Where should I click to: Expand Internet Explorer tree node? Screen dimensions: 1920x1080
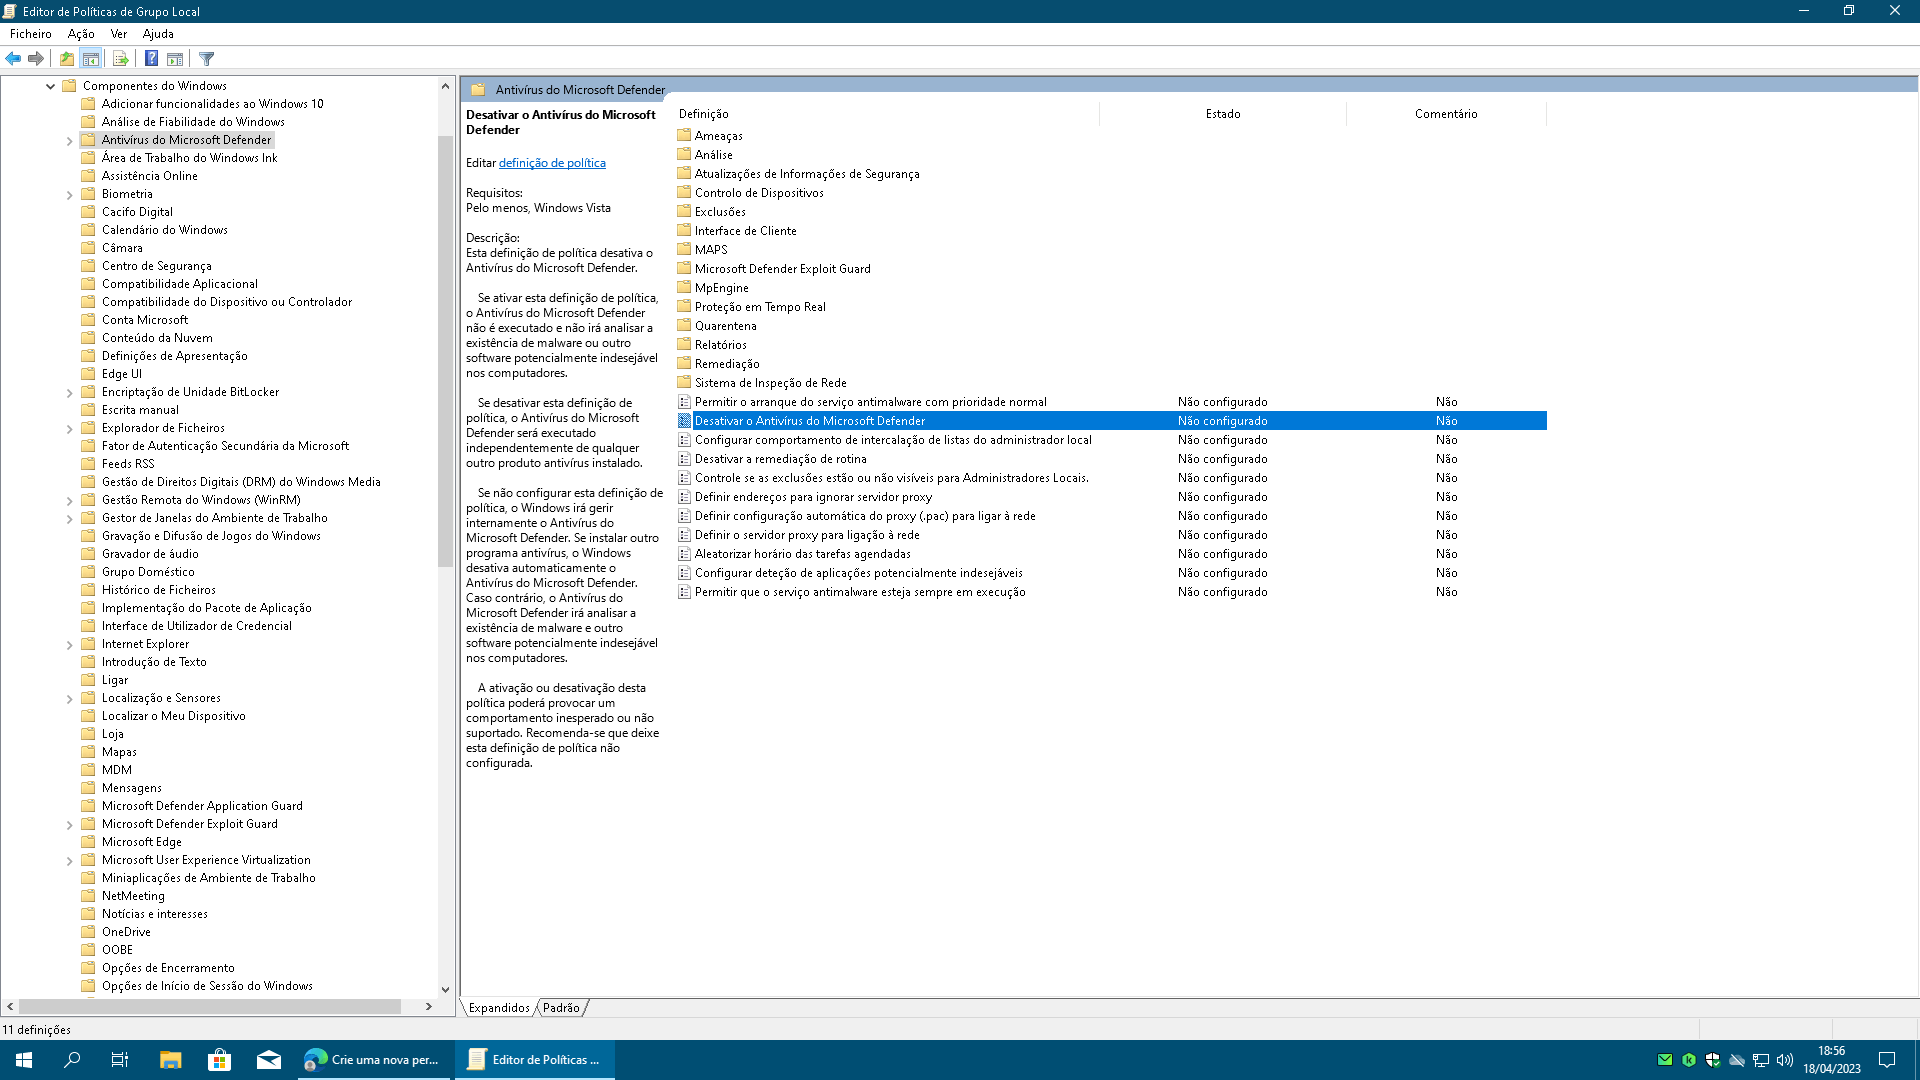(x=69, y=645)
